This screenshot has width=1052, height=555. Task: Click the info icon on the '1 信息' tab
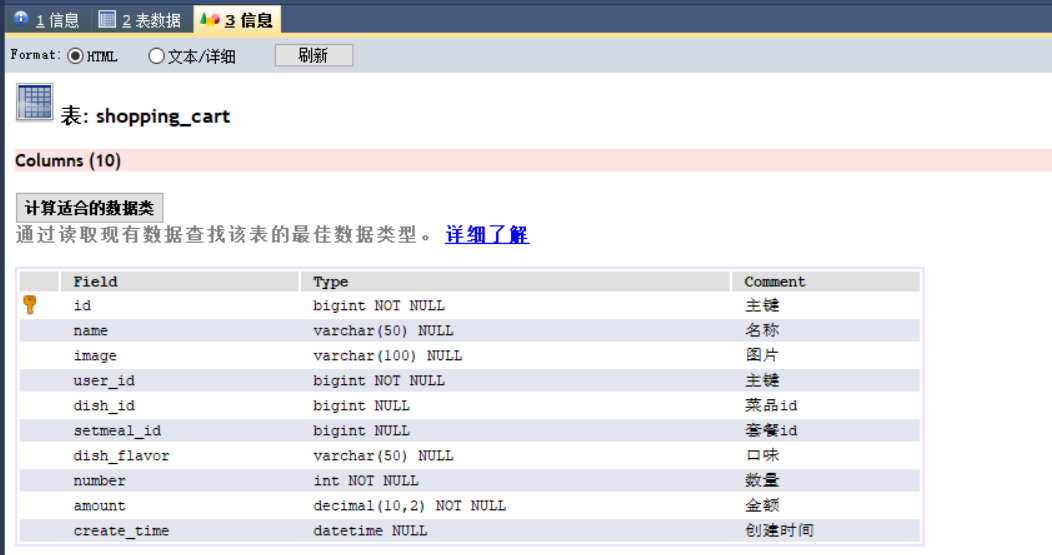(21, 18)
